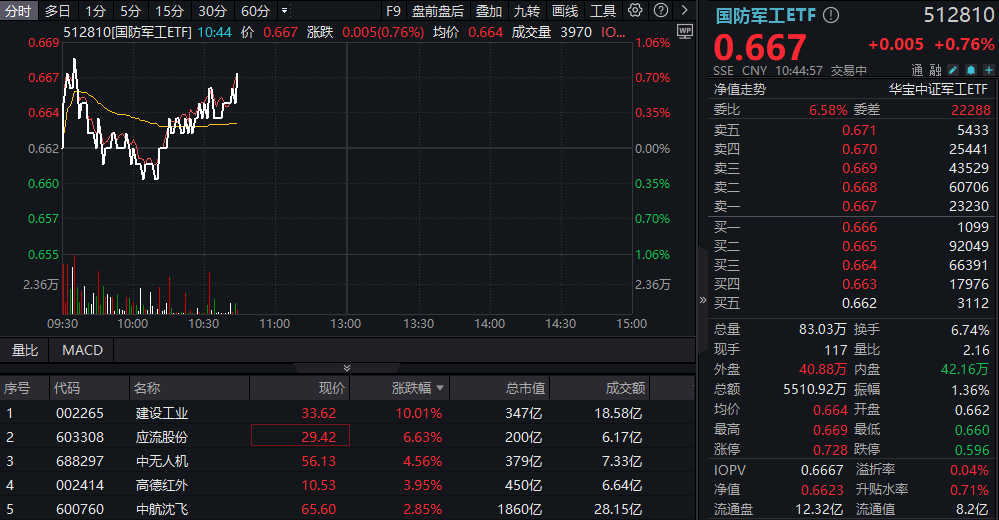The image size is (999, 520).
Task: Toggle the 九转 indicator
Action: coord(527,11)
